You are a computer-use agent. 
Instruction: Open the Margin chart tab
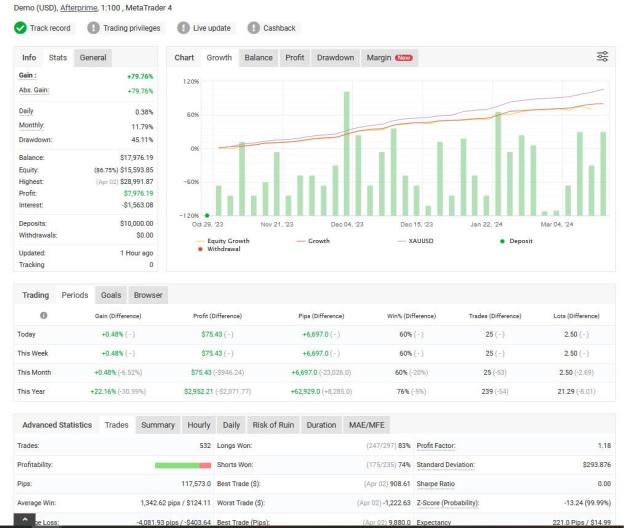tap(389, 57)
